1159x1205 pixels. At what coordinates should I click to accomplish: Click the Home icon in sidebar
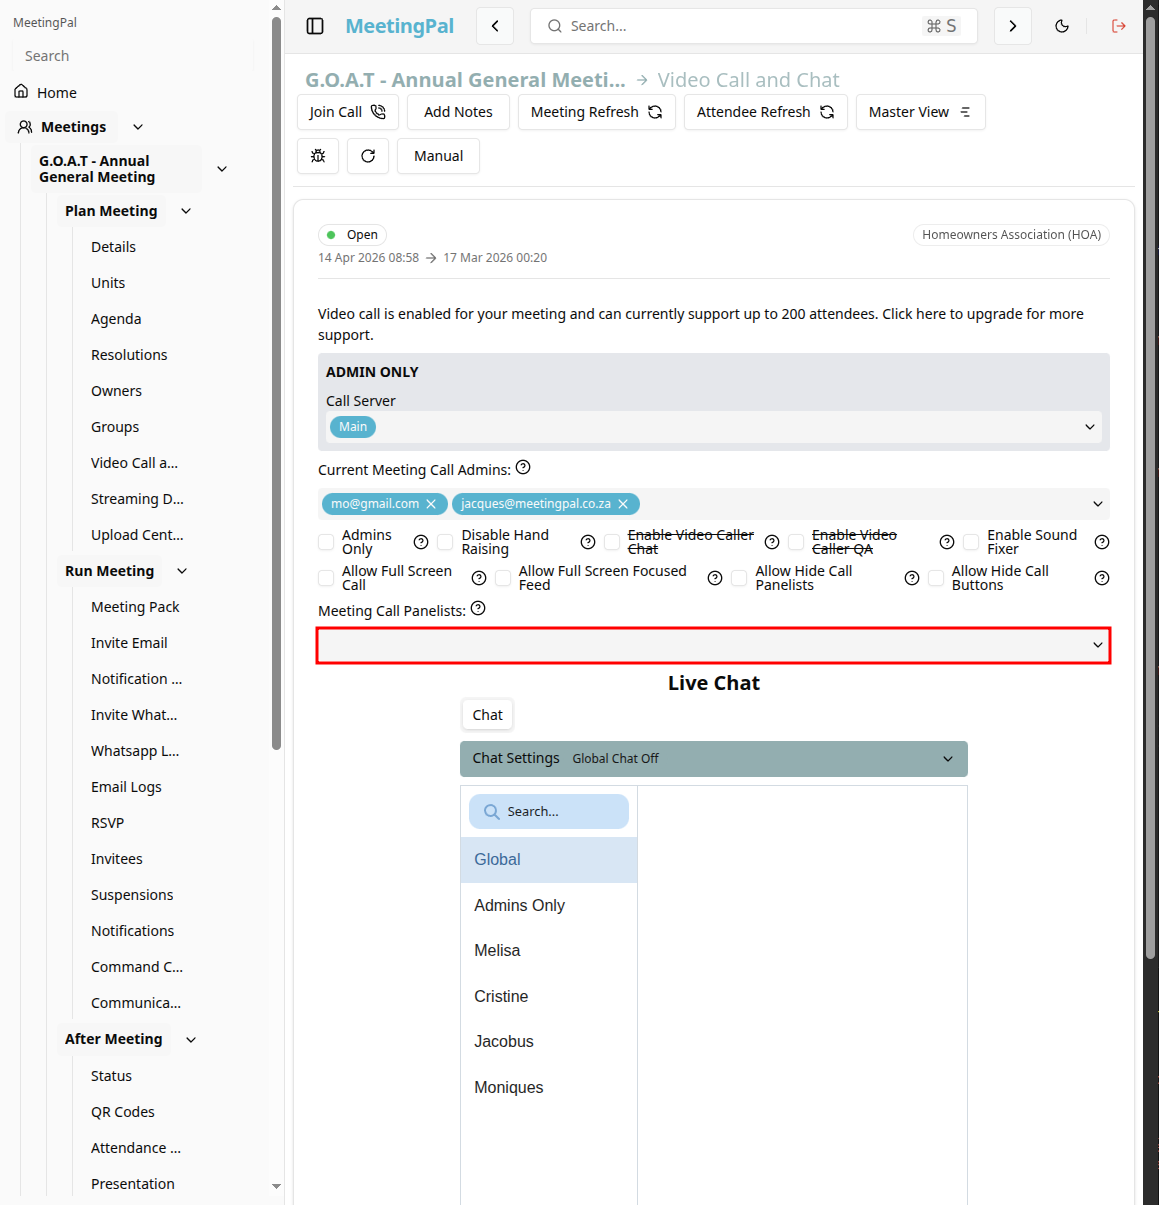(21, 92)
